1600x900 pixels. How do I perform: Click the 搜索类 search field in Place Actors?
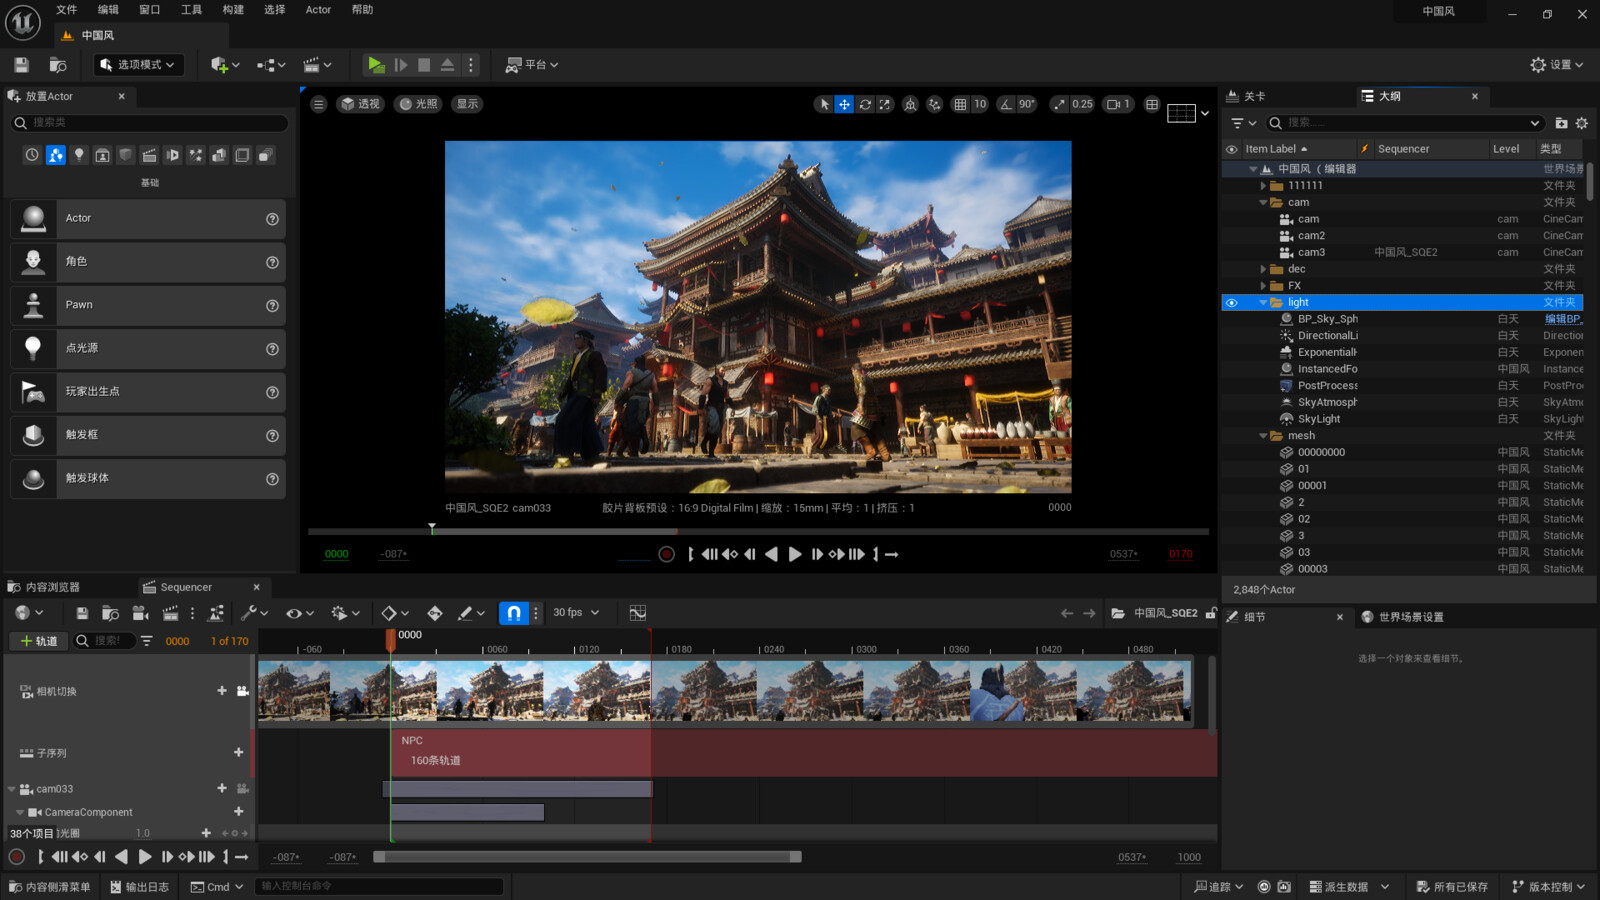coord(149,123)
